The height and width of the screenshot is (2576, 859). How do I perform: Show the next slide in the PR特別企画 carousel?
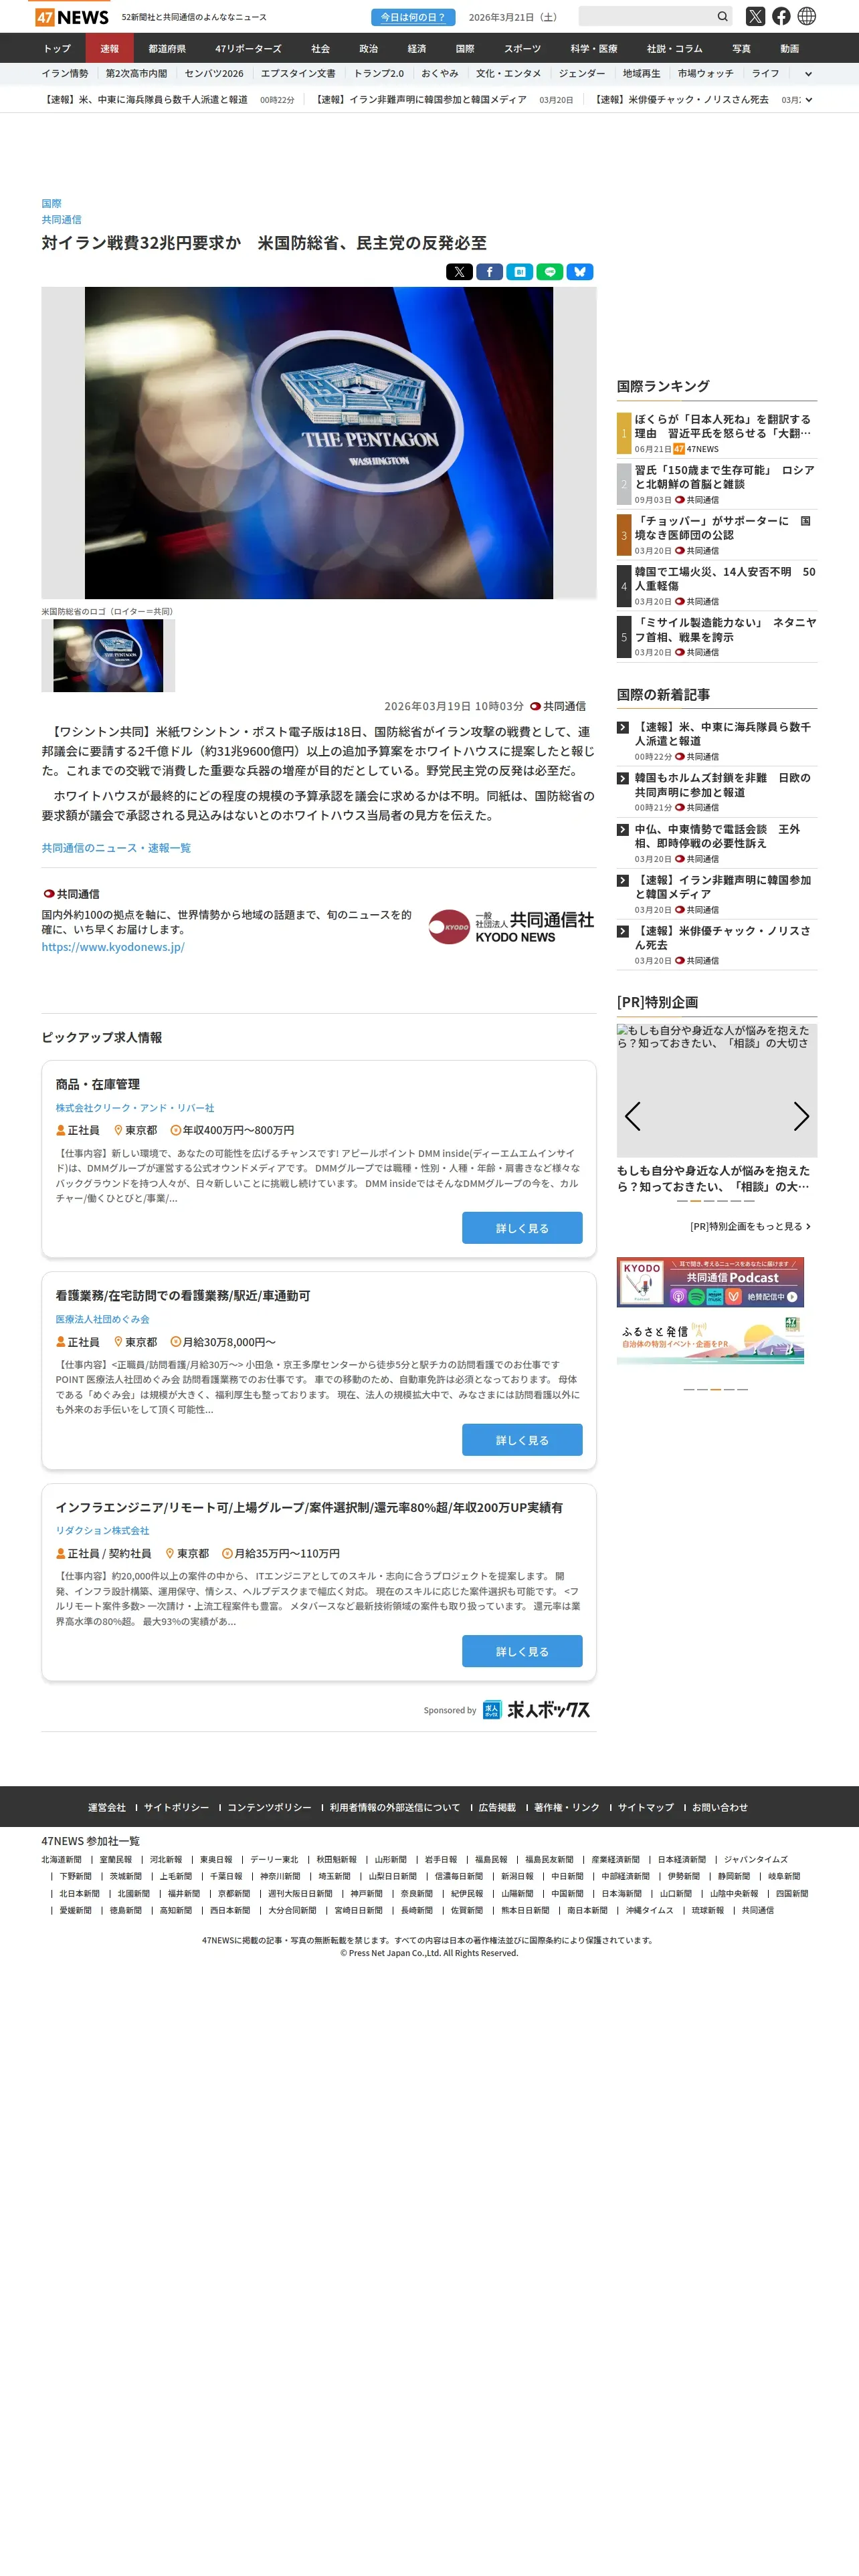801,1116
